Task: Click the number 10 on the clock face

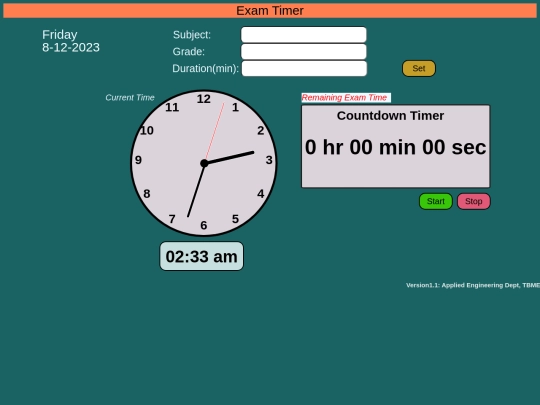Action: (147, 130)
